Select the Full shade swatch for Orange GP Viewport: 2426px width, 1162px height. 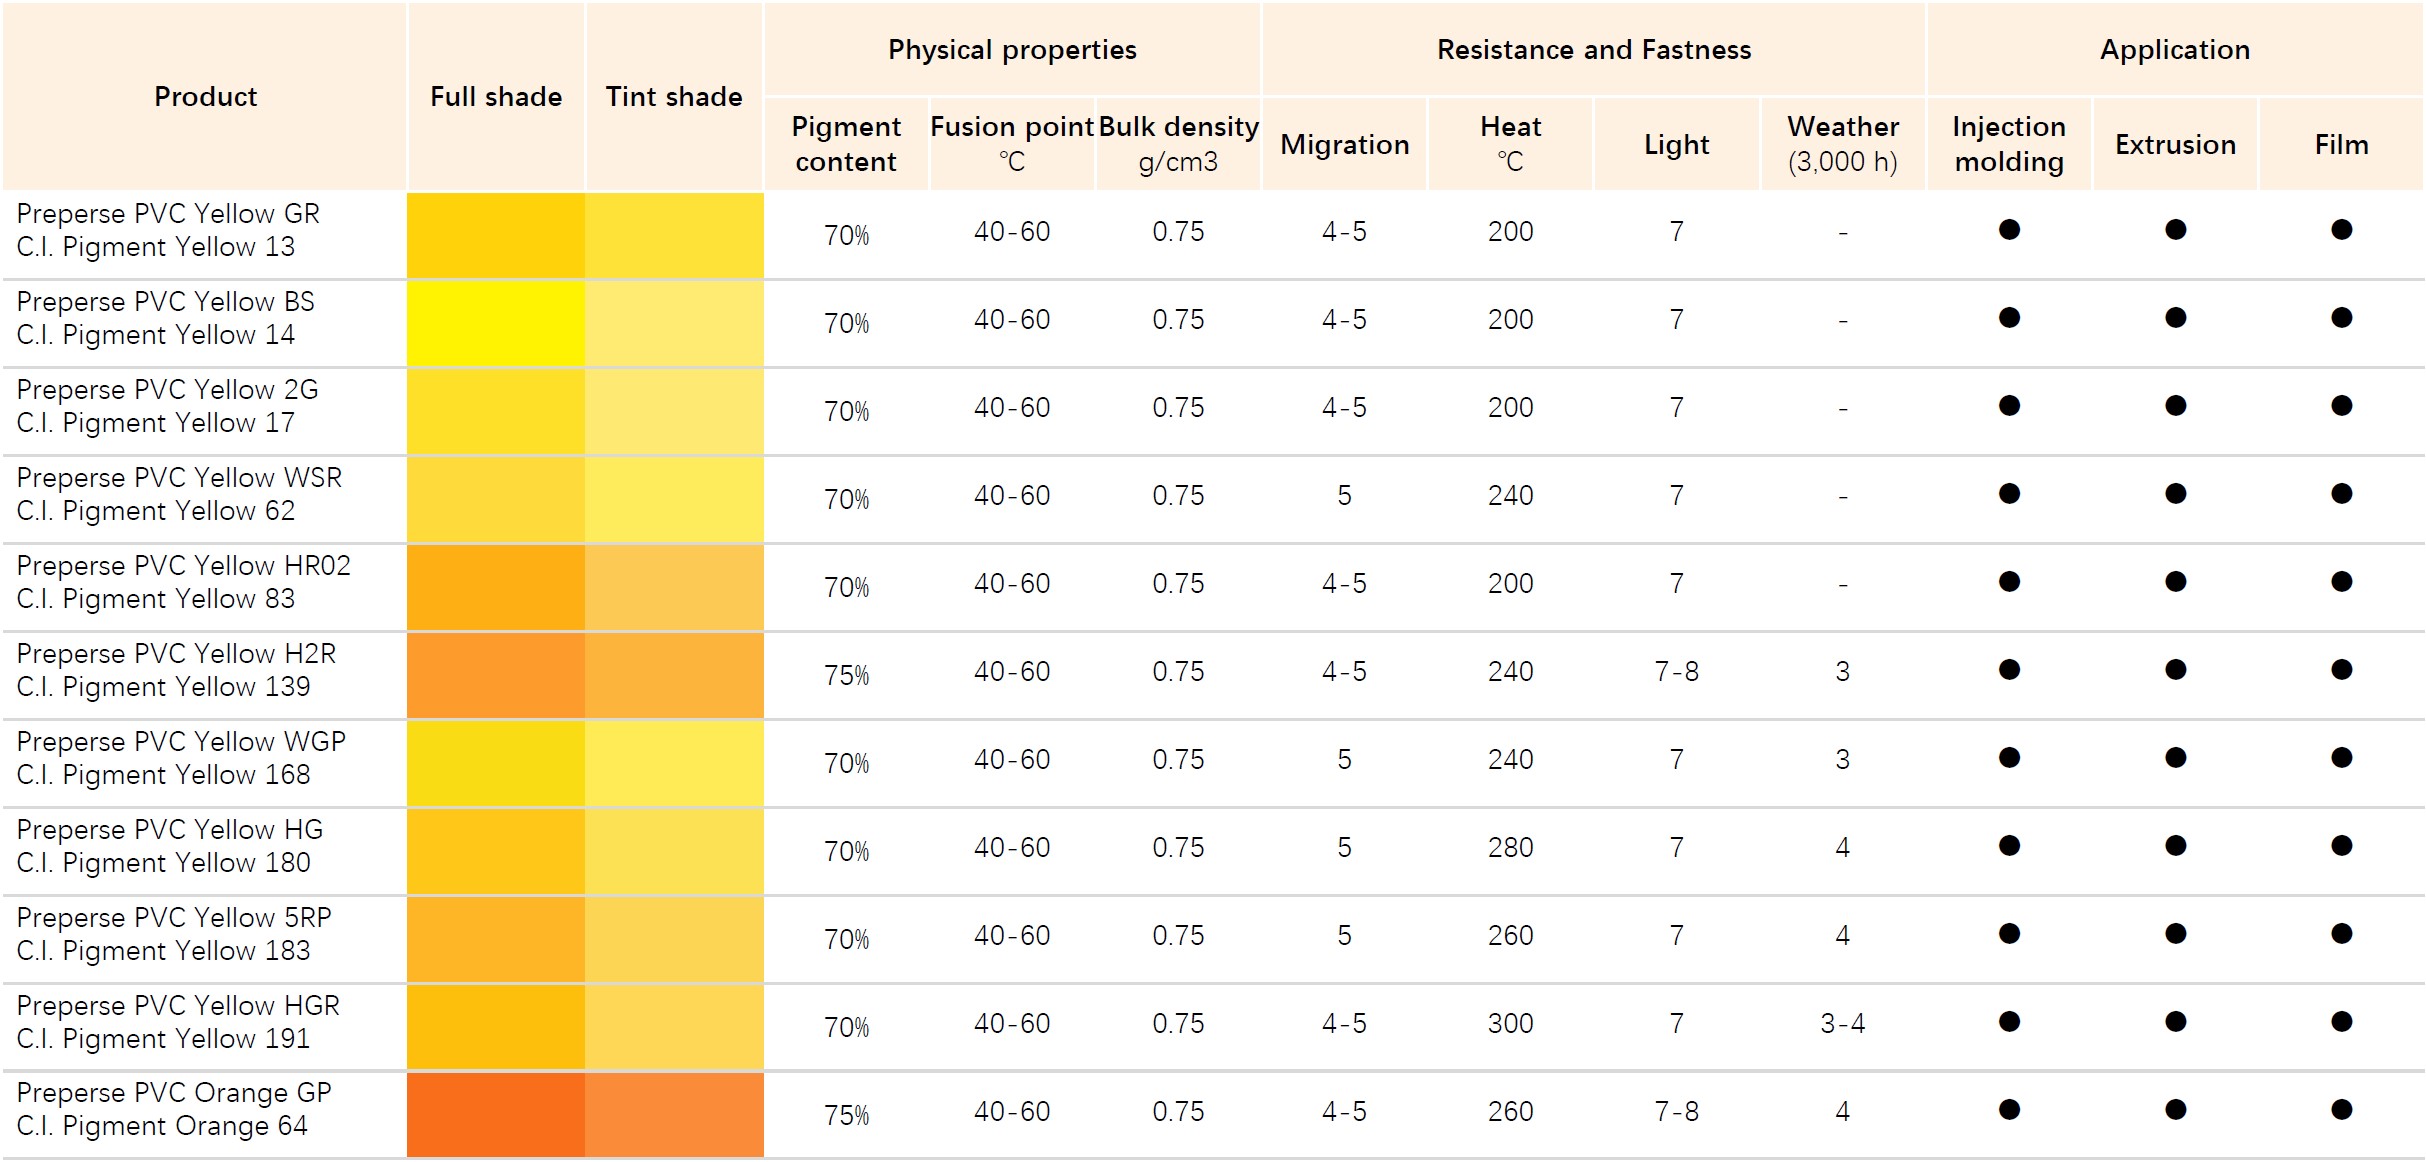pos(496,1114)
